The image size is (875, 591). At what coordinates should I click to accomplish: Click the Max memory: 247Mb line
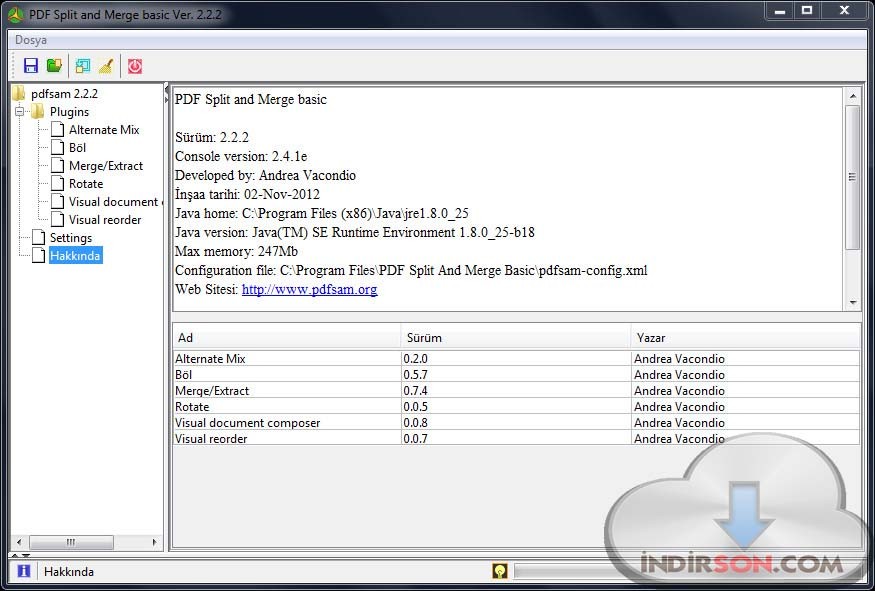237,251
